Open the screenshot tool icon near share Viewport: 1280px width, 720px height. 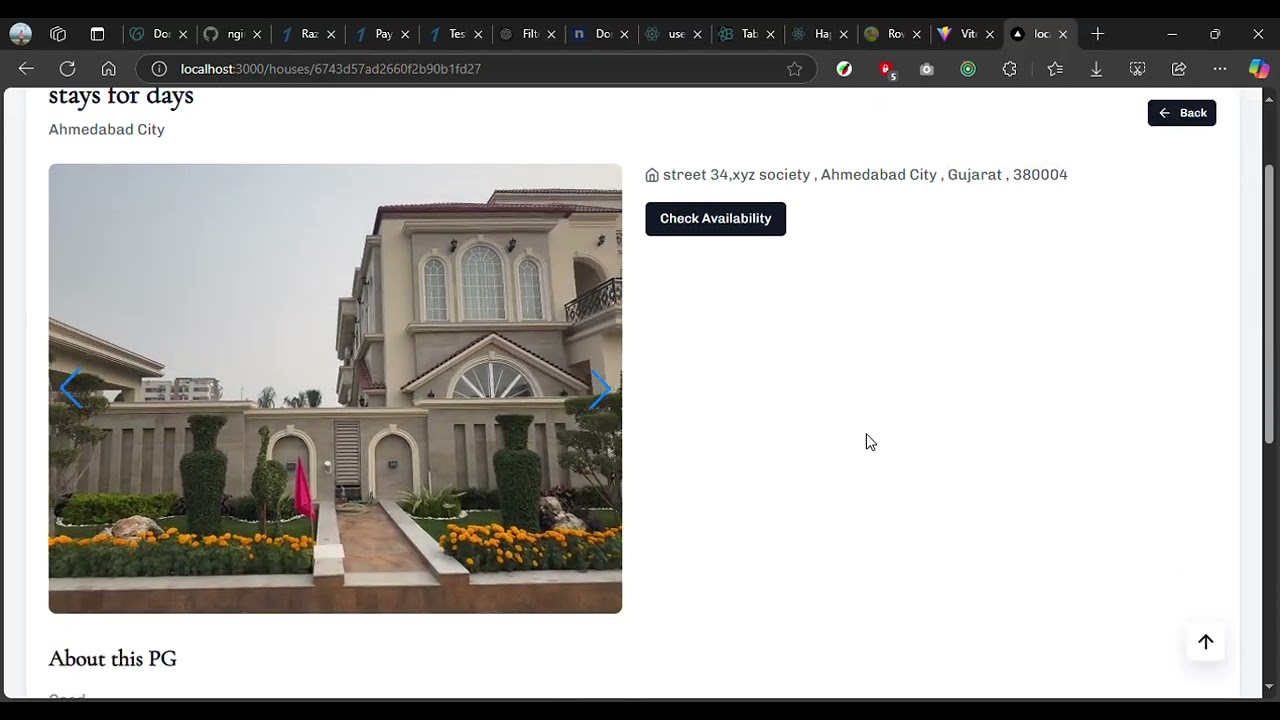pyautogui.click(x=1138, y=69)
